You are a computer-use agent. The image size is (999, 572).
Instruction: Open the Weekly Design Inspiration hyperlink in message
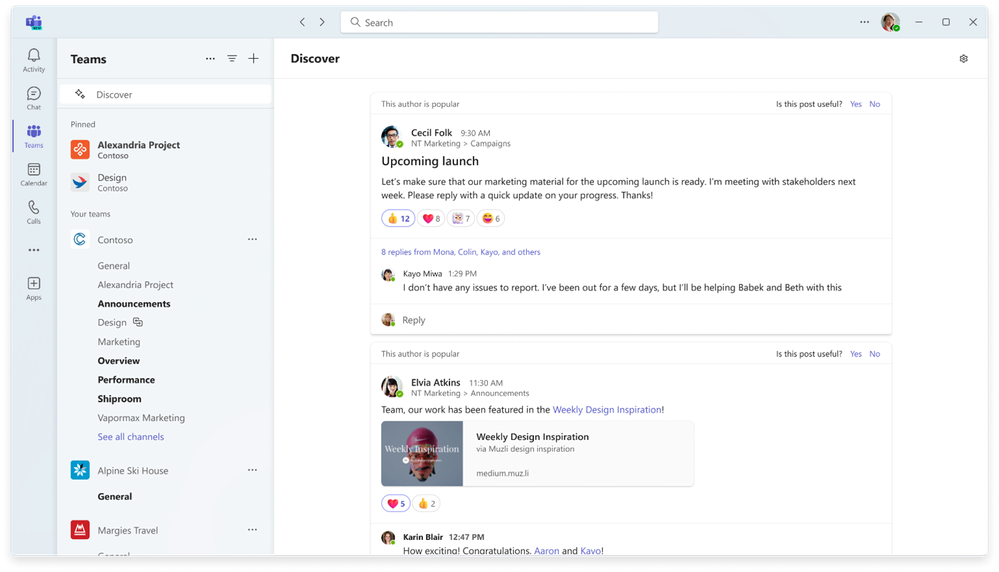tap(607, 410)
